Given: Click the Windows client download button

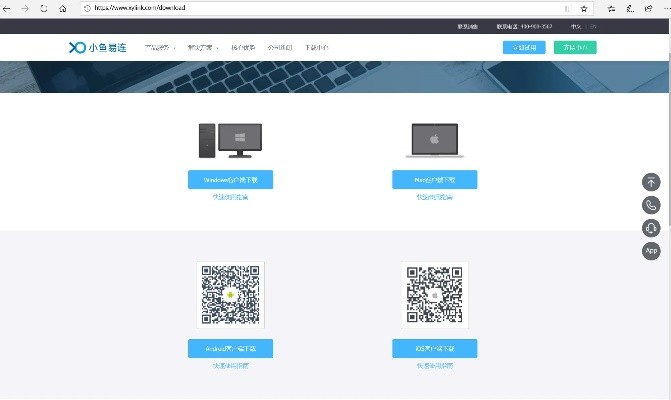Looking at the screenshot, I should point(230,180).
